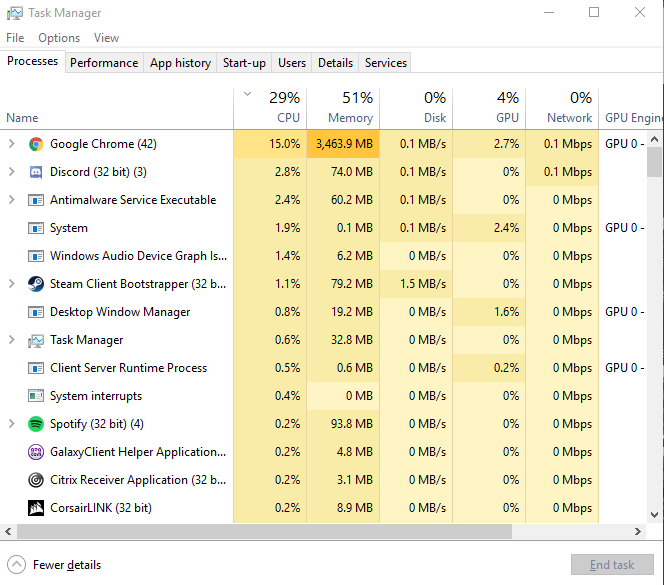
Task: Click Windows Audio Device Graph row name
Action: [x=138, y=256]
